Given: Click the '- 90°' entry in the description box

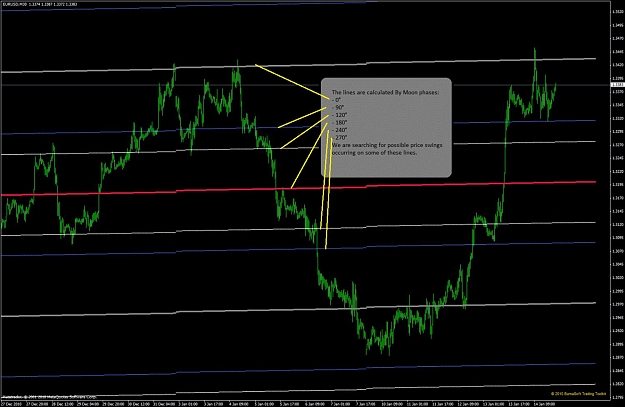Looking at the screenshot, I should 338,107.
